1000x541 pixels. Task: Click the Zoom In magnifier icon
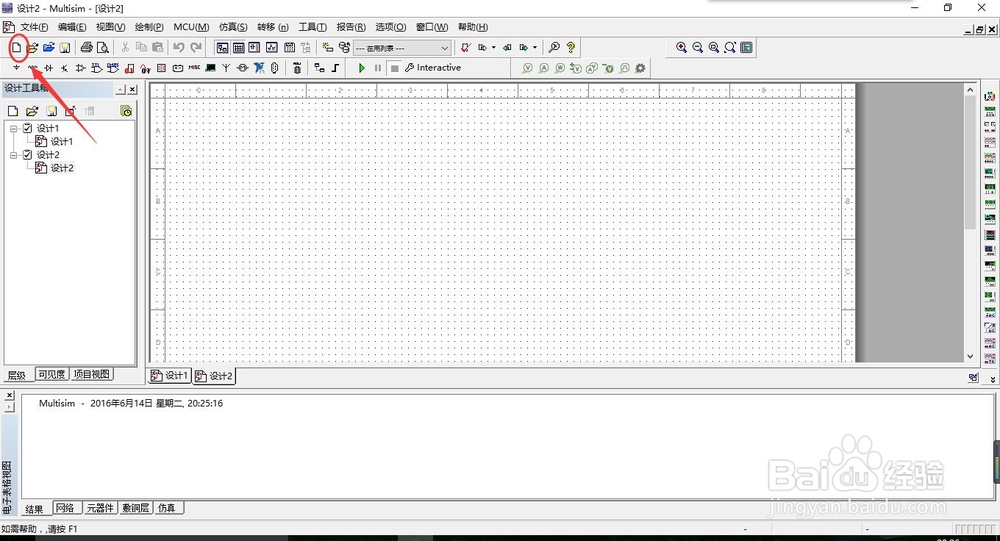pyautogui.click(x=681, y=47)
